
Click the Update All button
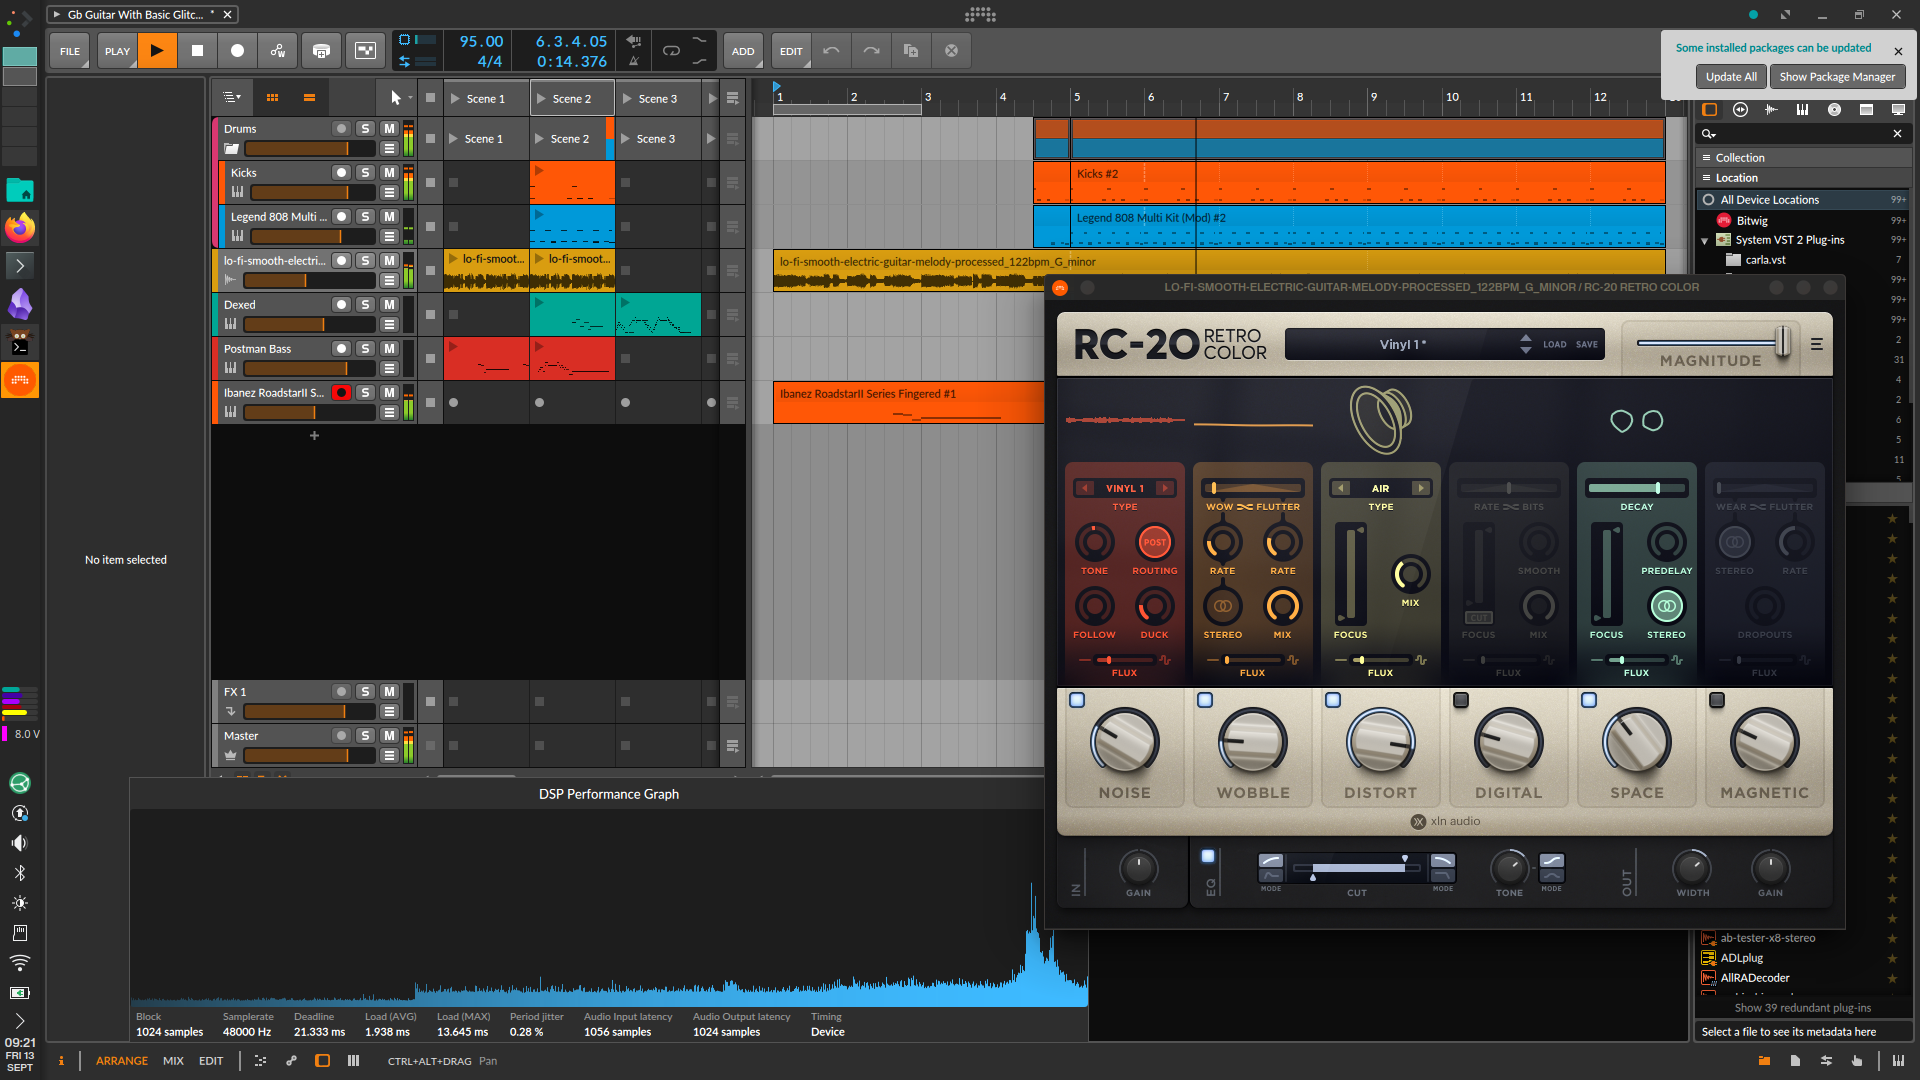click(x=1731, y=77)
